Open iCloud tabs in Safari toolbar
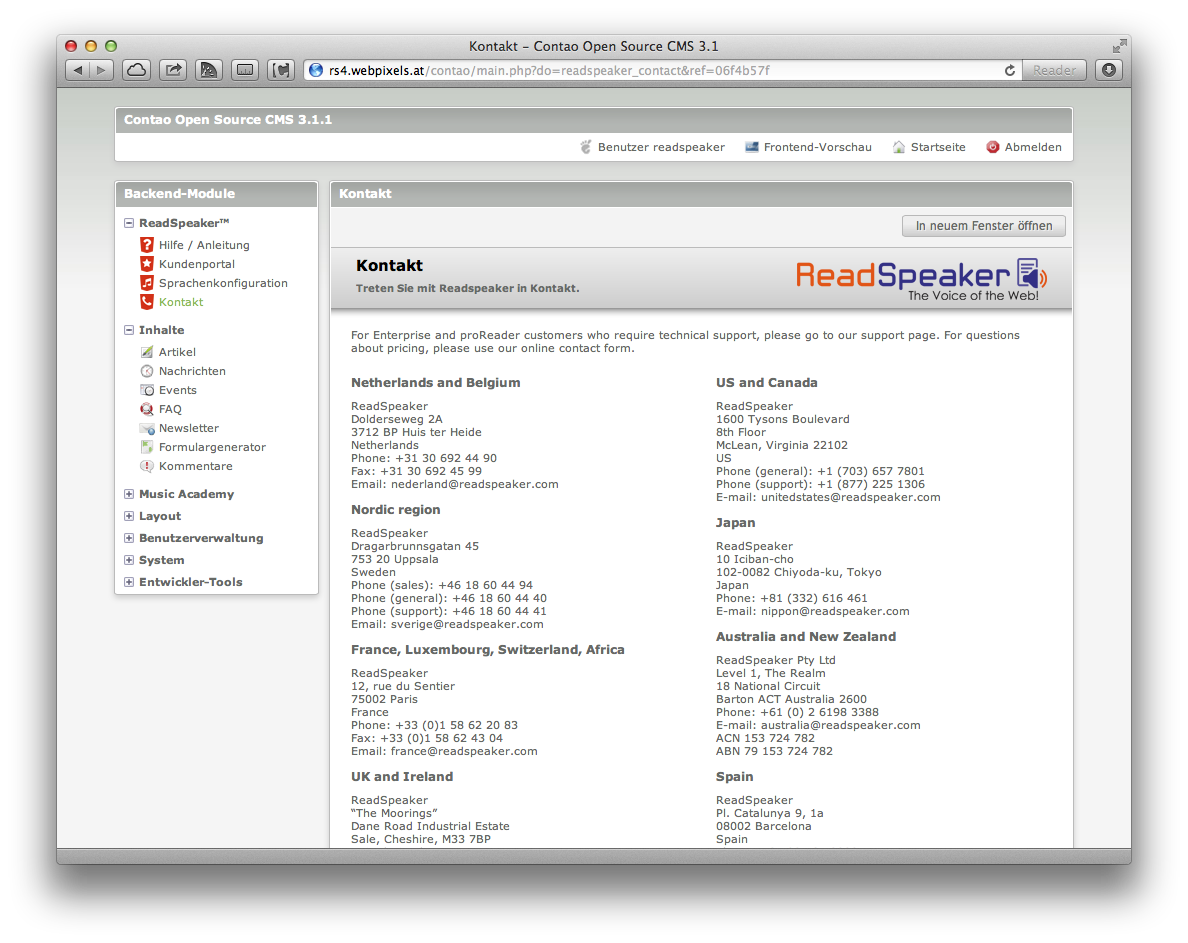Viewport: 1188px width, 943px height. (136, 70)
